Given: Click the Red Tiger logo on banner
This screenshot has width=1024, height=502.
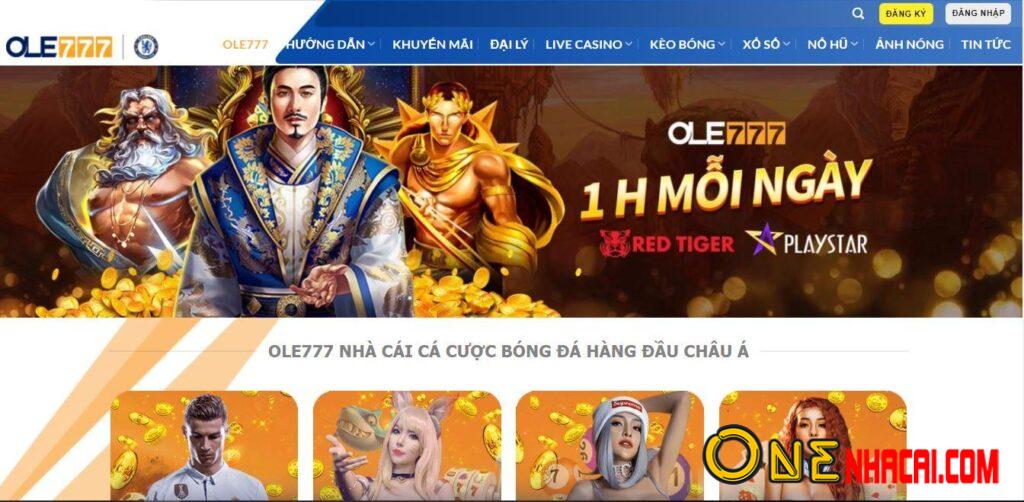Looking at the screenshot, I should coord(666,243).
